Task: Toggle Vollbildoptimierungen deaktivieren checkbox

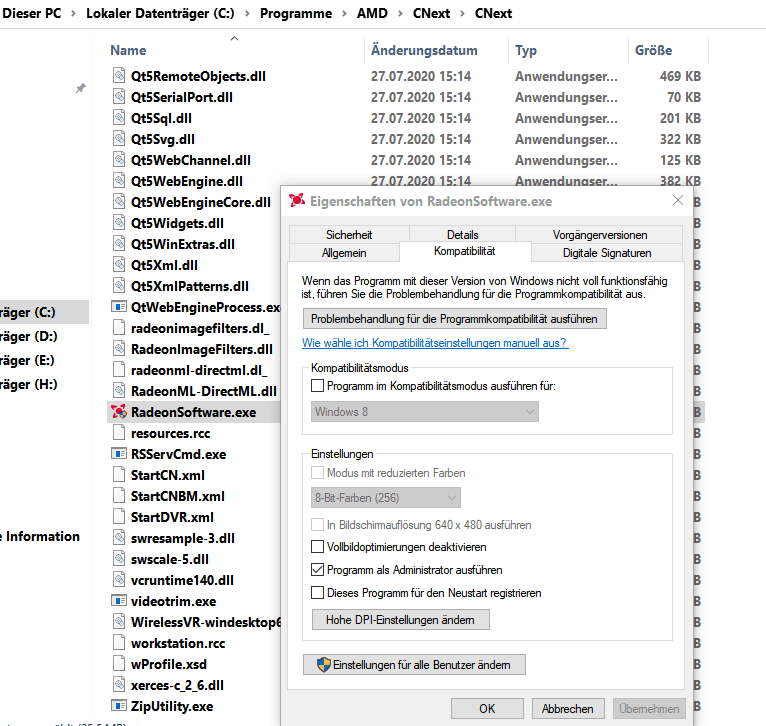Action: (318, 547)
